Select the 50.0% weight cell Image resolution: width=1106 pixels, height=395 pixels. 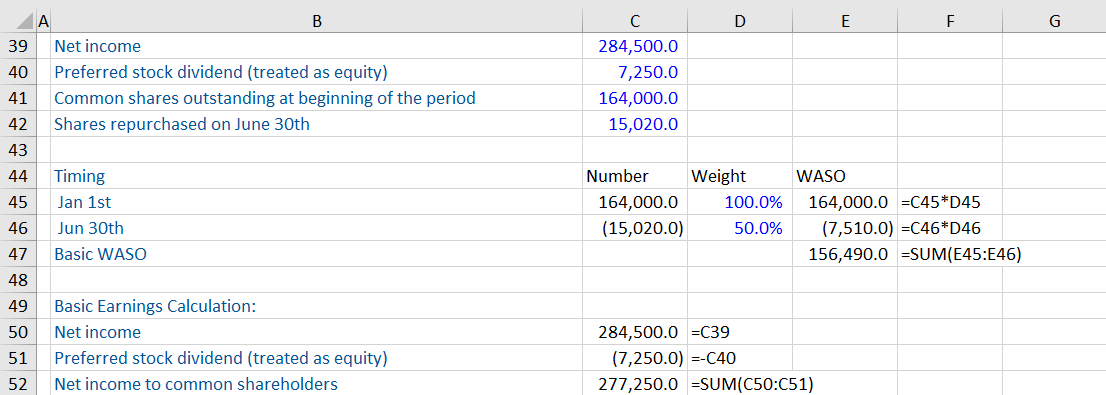pyautogui.click(x=740, y=228)
